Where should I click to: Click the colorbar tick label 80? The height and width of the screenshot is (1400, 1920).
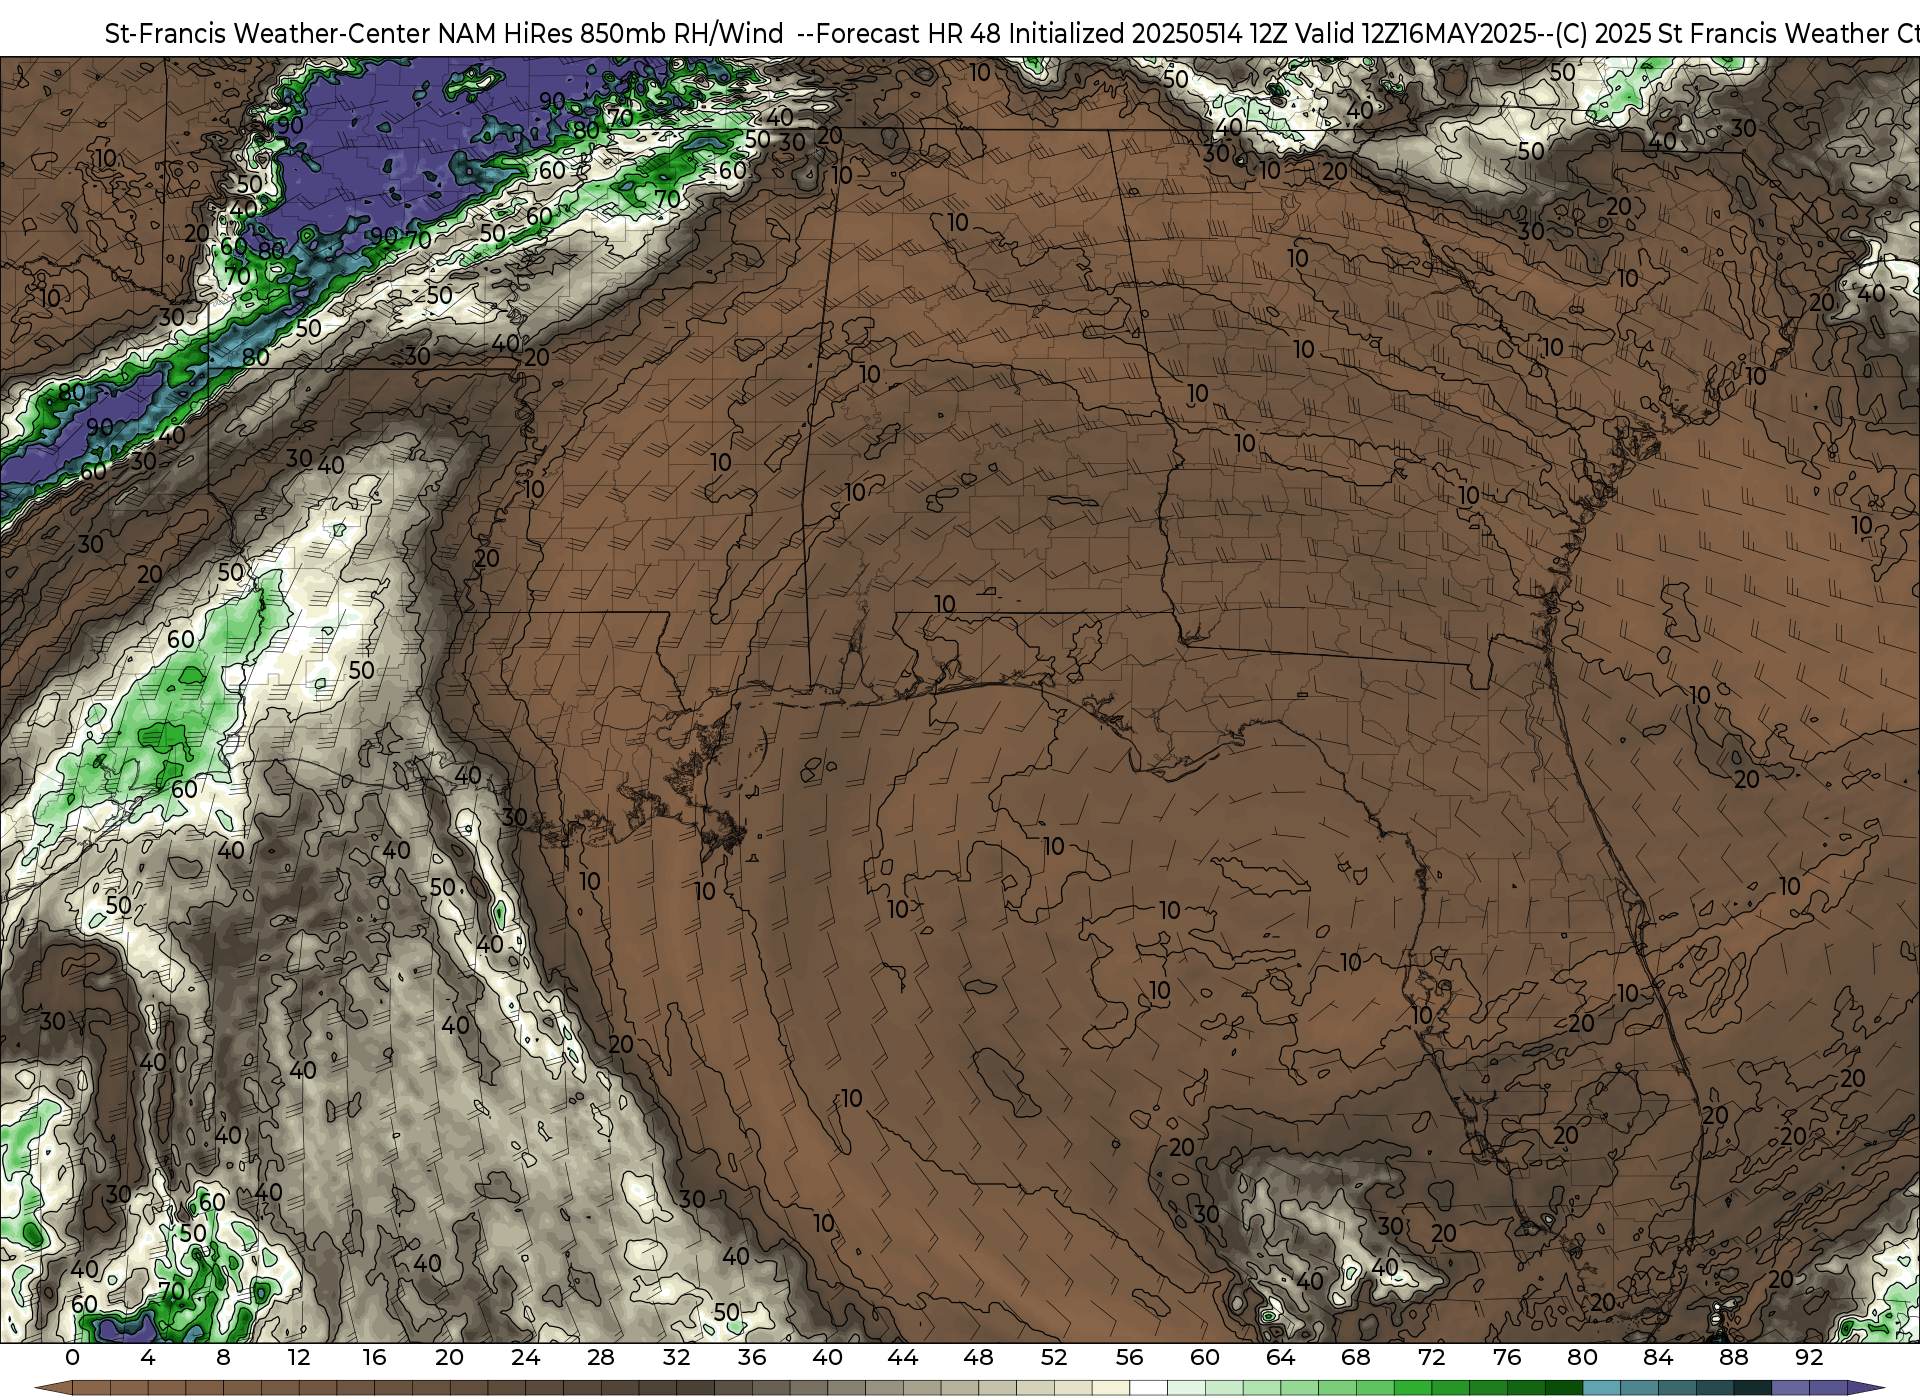tap(1582, 1357)
